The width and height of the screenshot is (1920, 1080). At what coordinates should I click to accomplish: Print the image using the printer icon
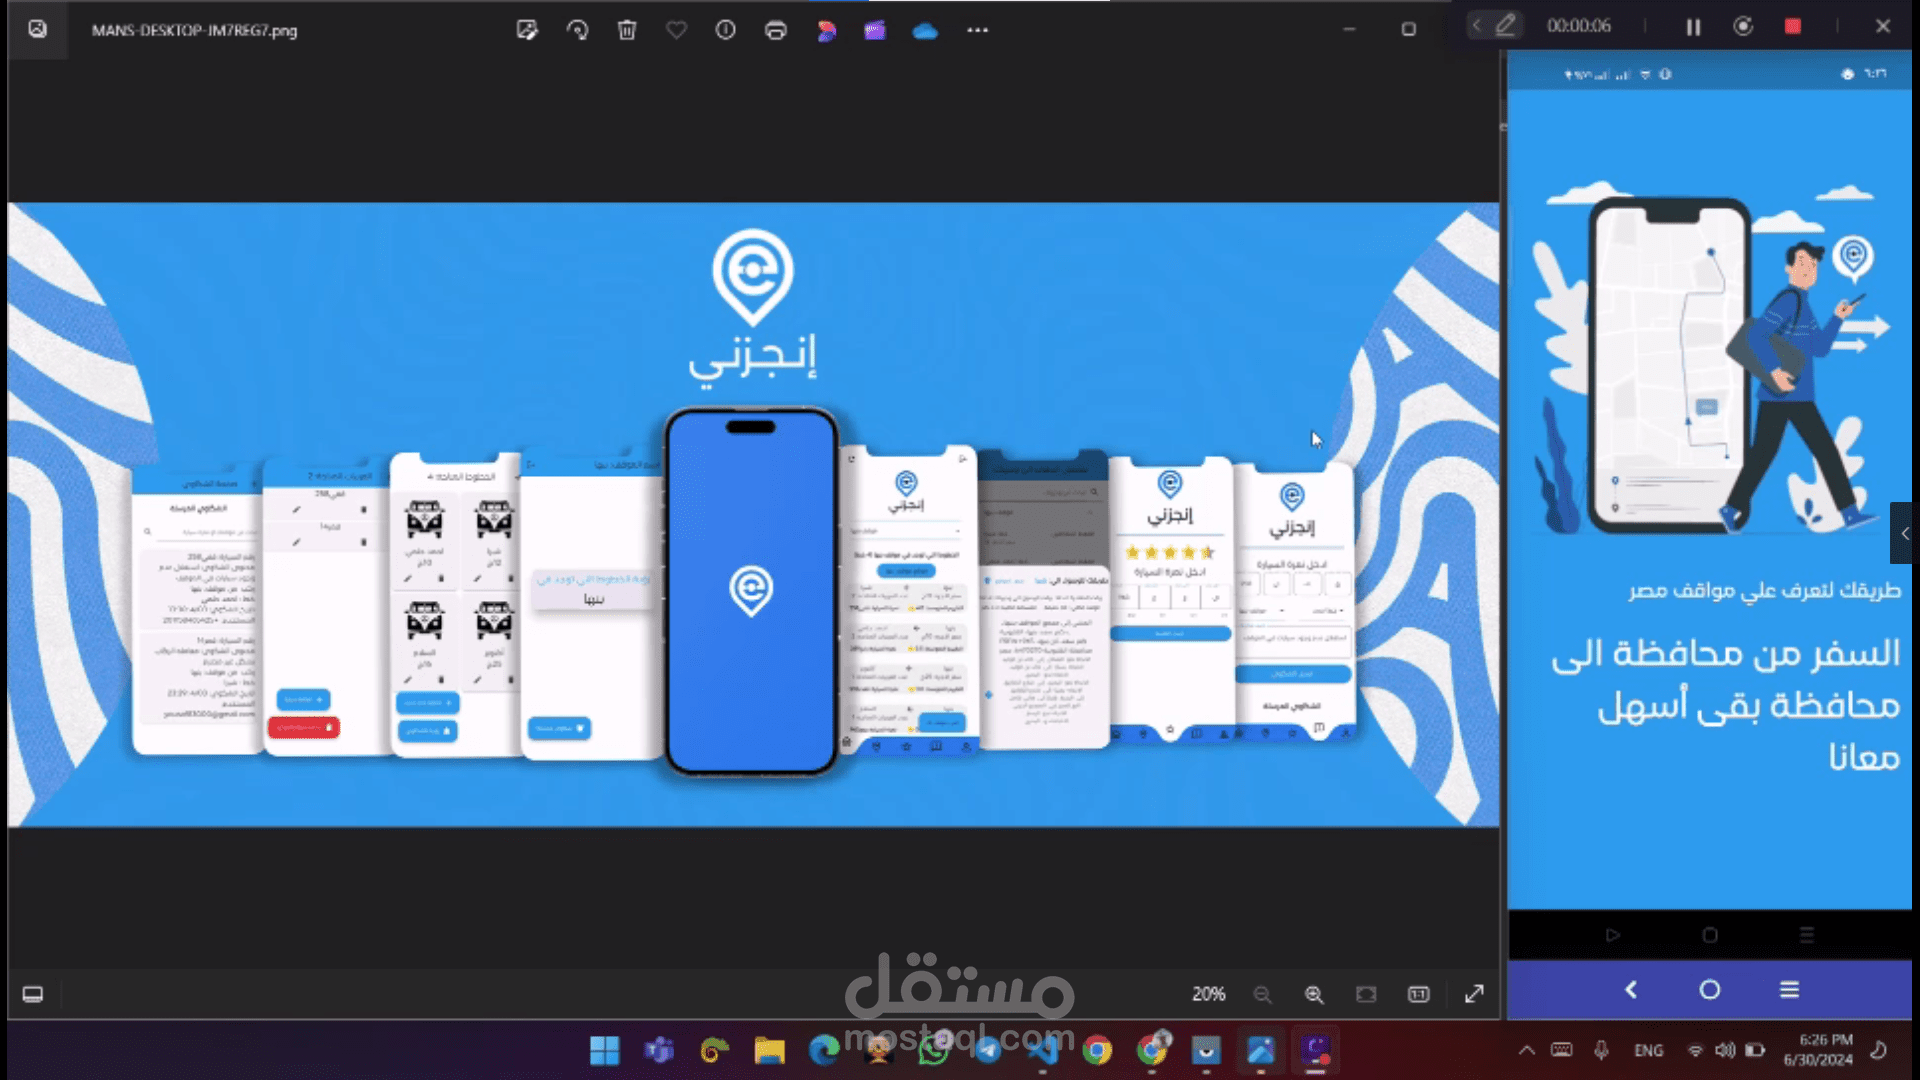coord(776,30)
